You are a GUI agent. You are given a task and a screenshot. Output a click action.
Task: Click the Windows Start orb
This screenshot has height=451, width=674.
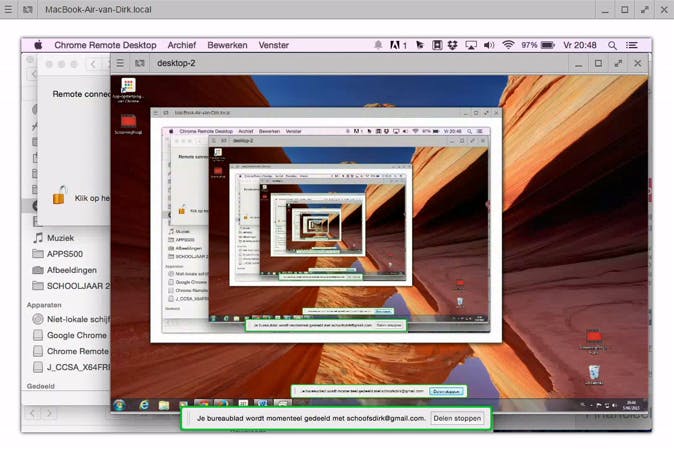(119, 405)
